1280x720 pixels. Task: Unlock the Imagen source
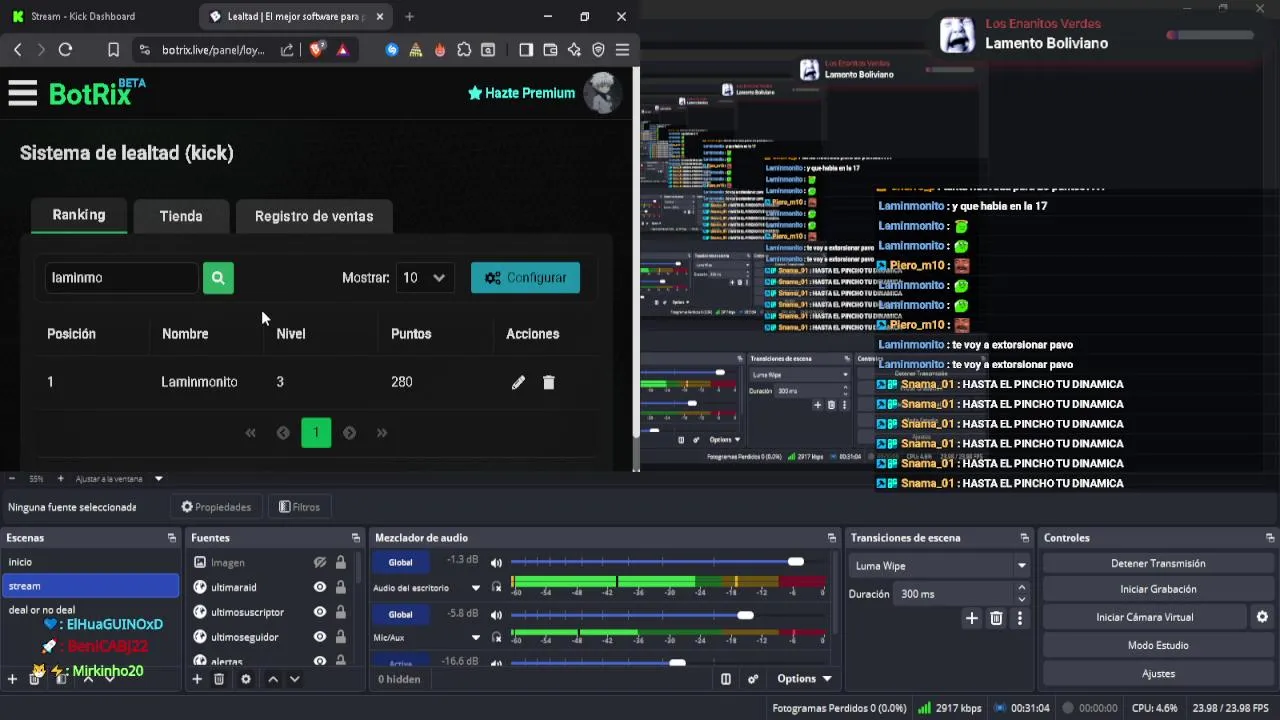pyautogui.click(x=341, y=563)
